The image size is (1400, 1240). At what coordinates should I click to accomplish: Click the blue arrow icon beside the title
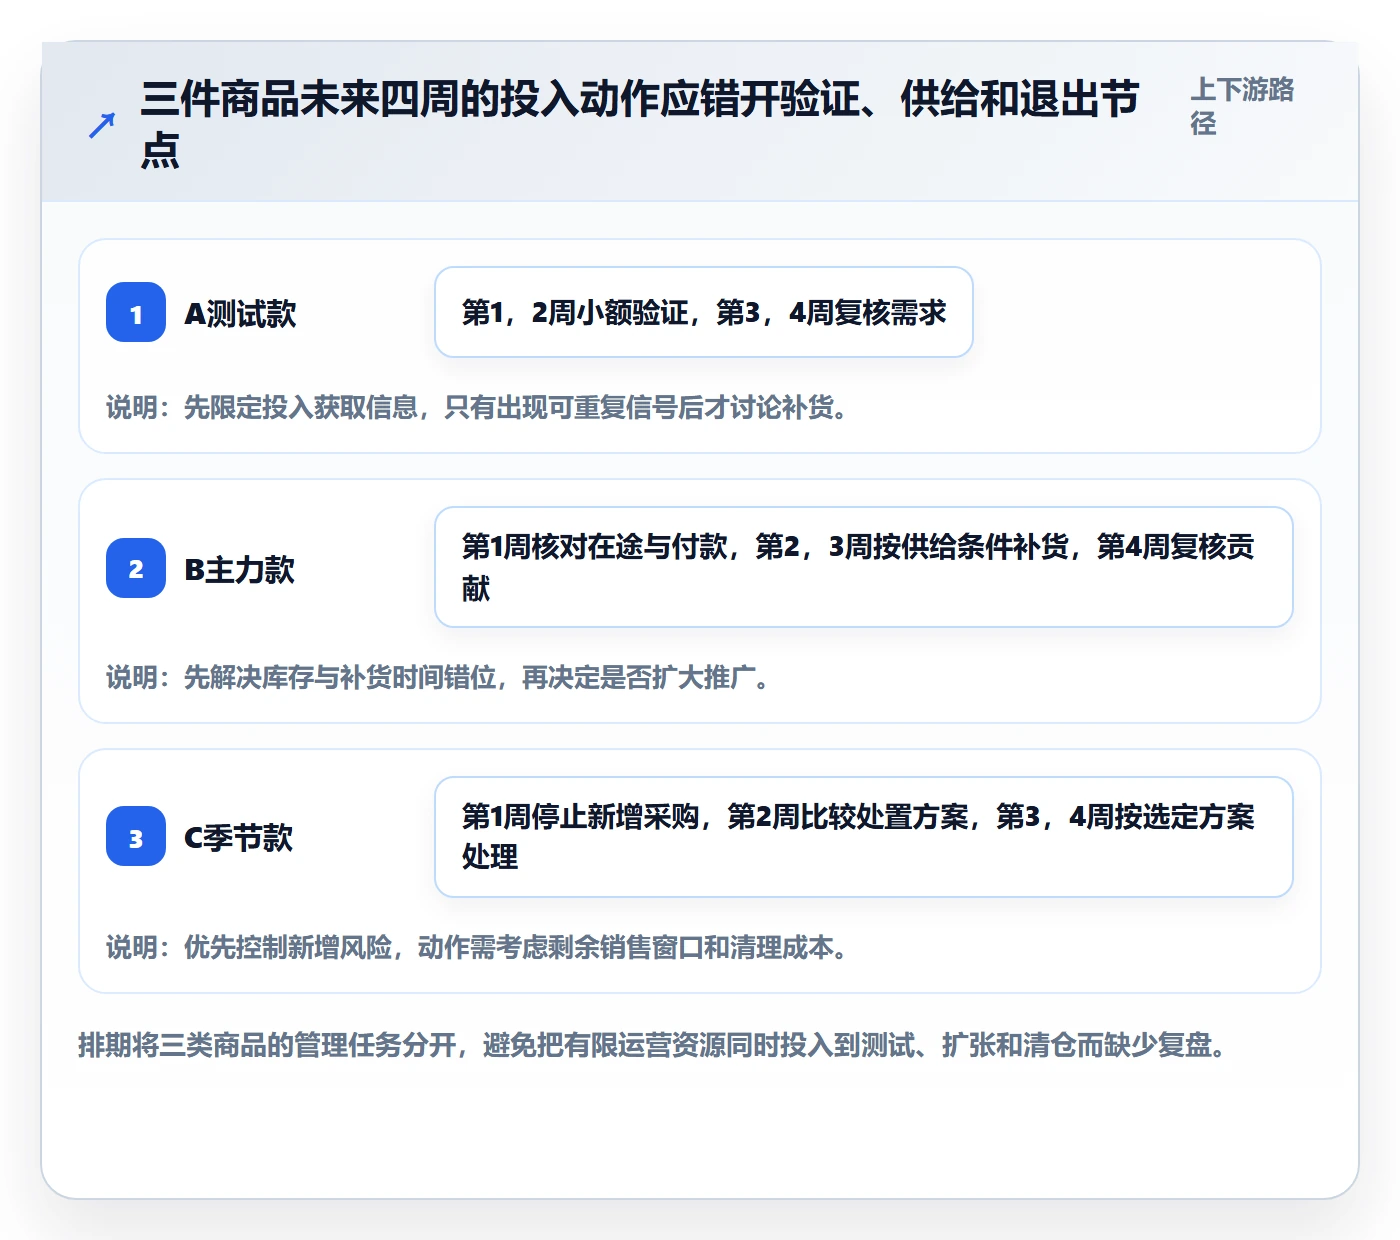[102, 125]
